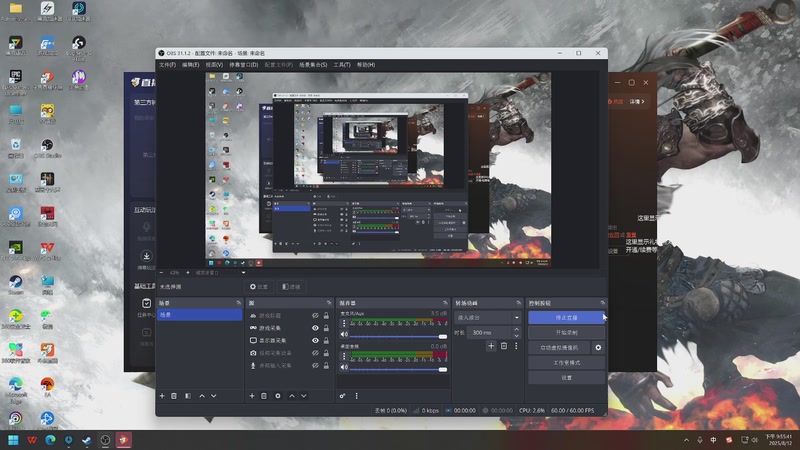This screenshot has height=450, width=800.
Task: Open the 场景集合(S) menu
Action: [x=313, y=65]
